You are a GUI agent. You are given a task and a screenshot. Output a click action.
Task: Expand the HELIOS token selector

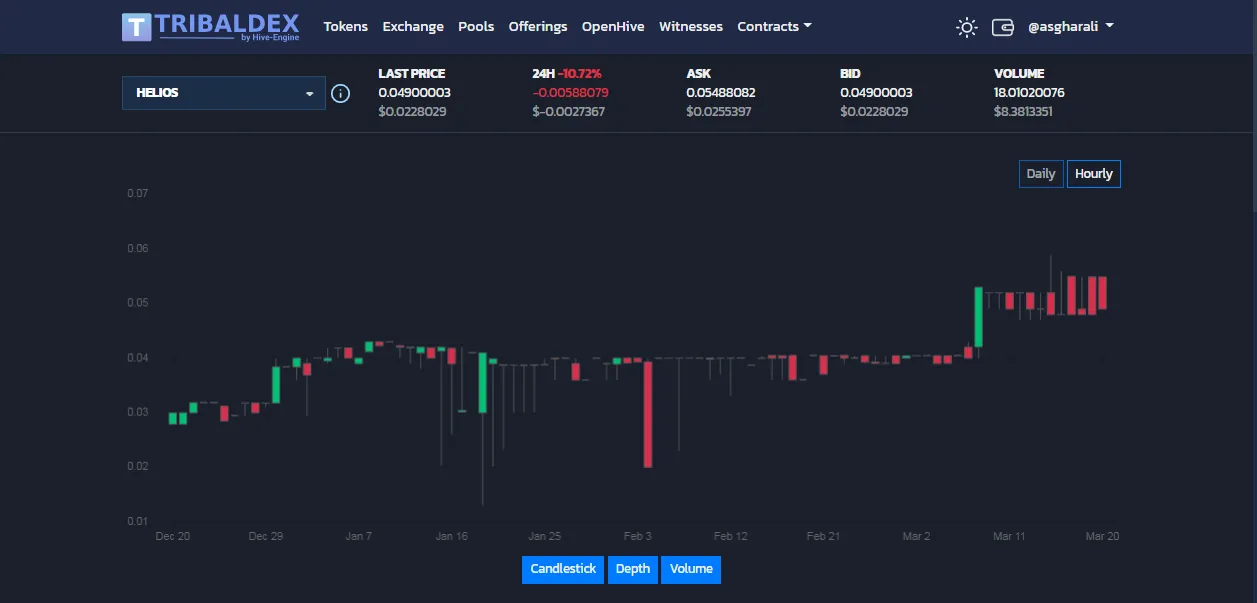[x=223, y=93]
